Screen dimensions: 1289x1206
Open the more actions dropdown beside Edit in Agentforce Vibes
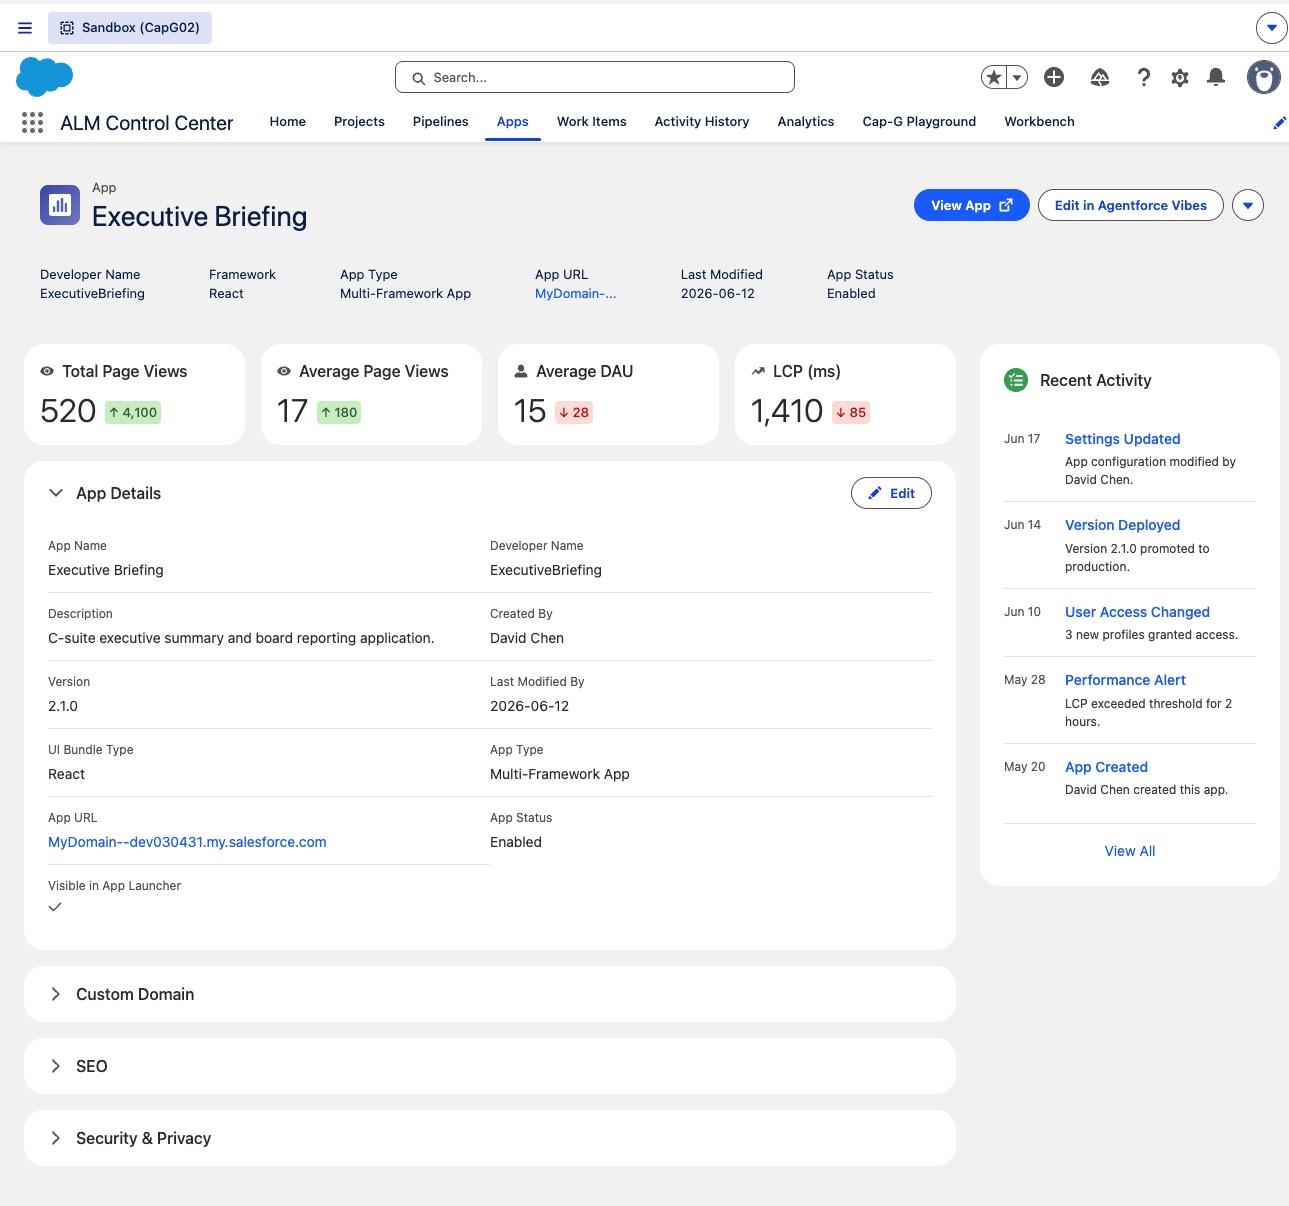click(x=1248, y=205)
